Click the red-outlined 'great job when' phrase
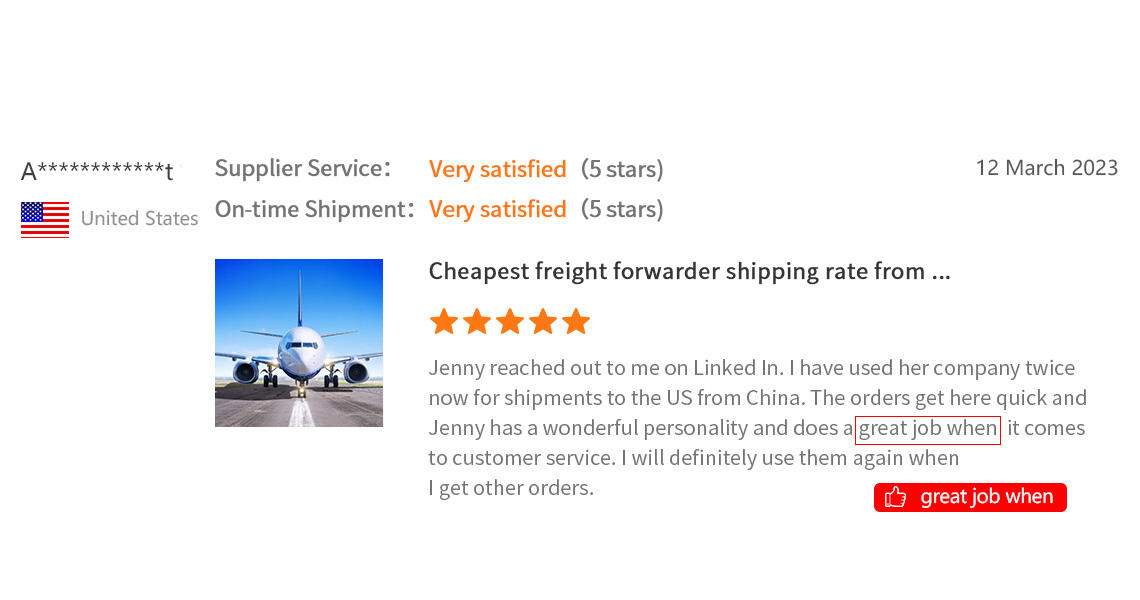 pos(928,429)
